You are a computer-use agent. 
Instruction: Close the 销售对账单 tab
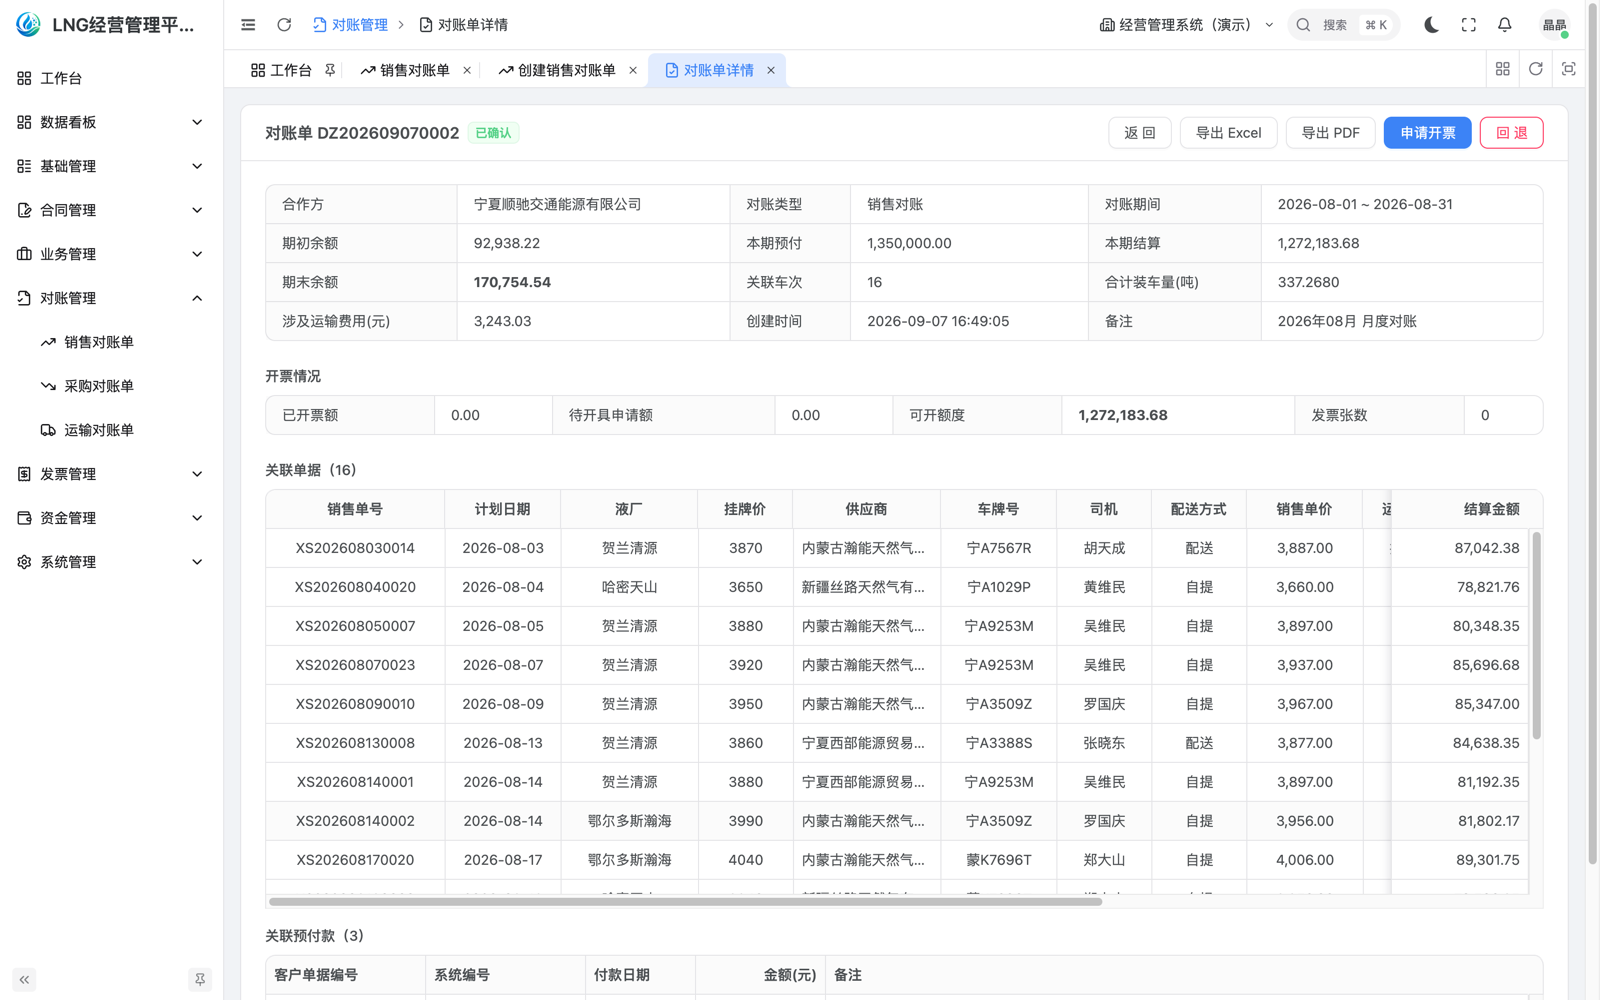coord(467,70)
